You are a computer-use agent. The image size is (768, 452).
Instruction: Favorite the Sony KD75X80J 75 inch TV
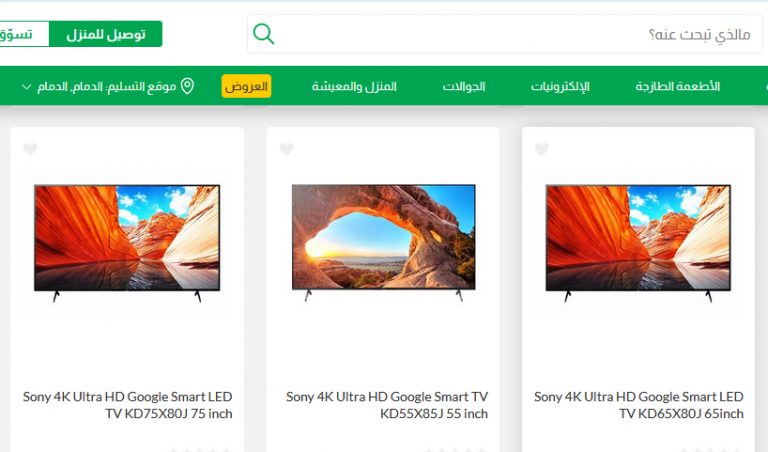30,149
